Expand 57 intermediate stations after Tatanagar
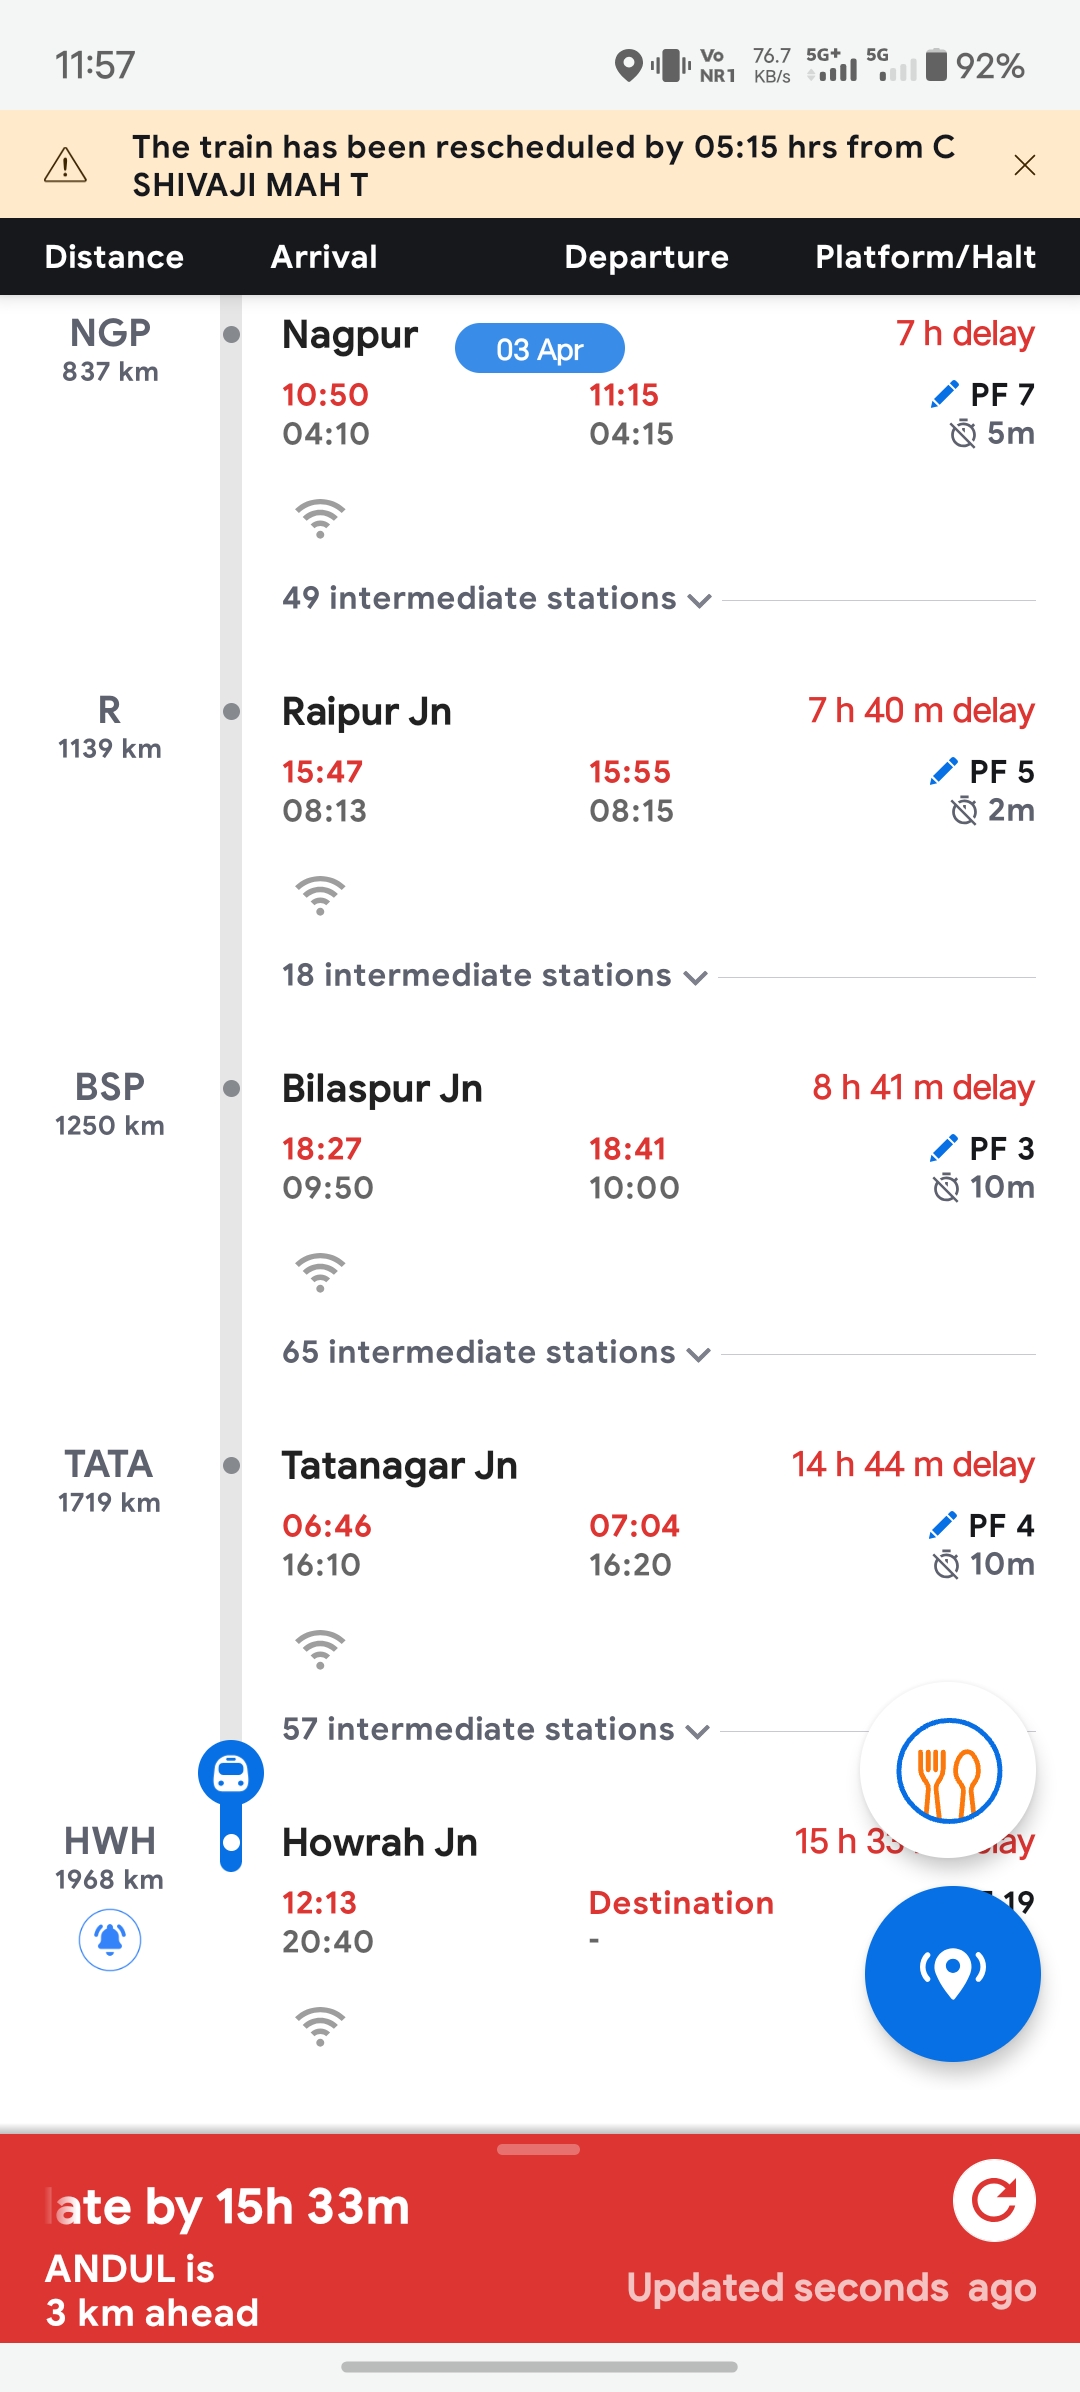This screenshot has width=1080, height=2392. [496, 1730]
